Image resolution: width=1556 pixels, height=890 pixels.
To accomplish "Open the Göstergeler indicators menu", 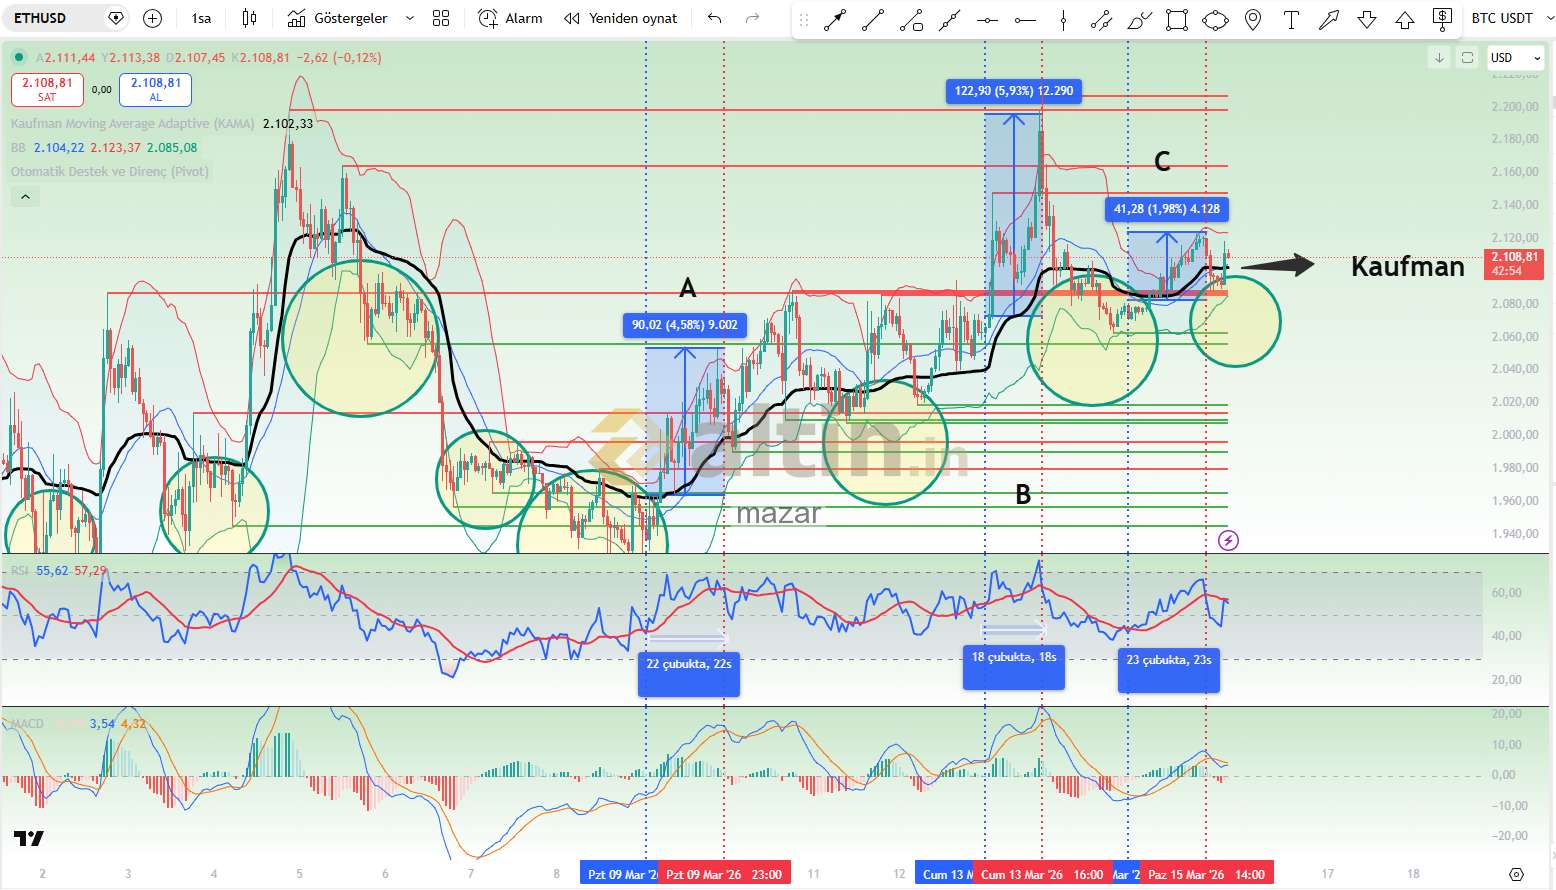I will 340,18.
